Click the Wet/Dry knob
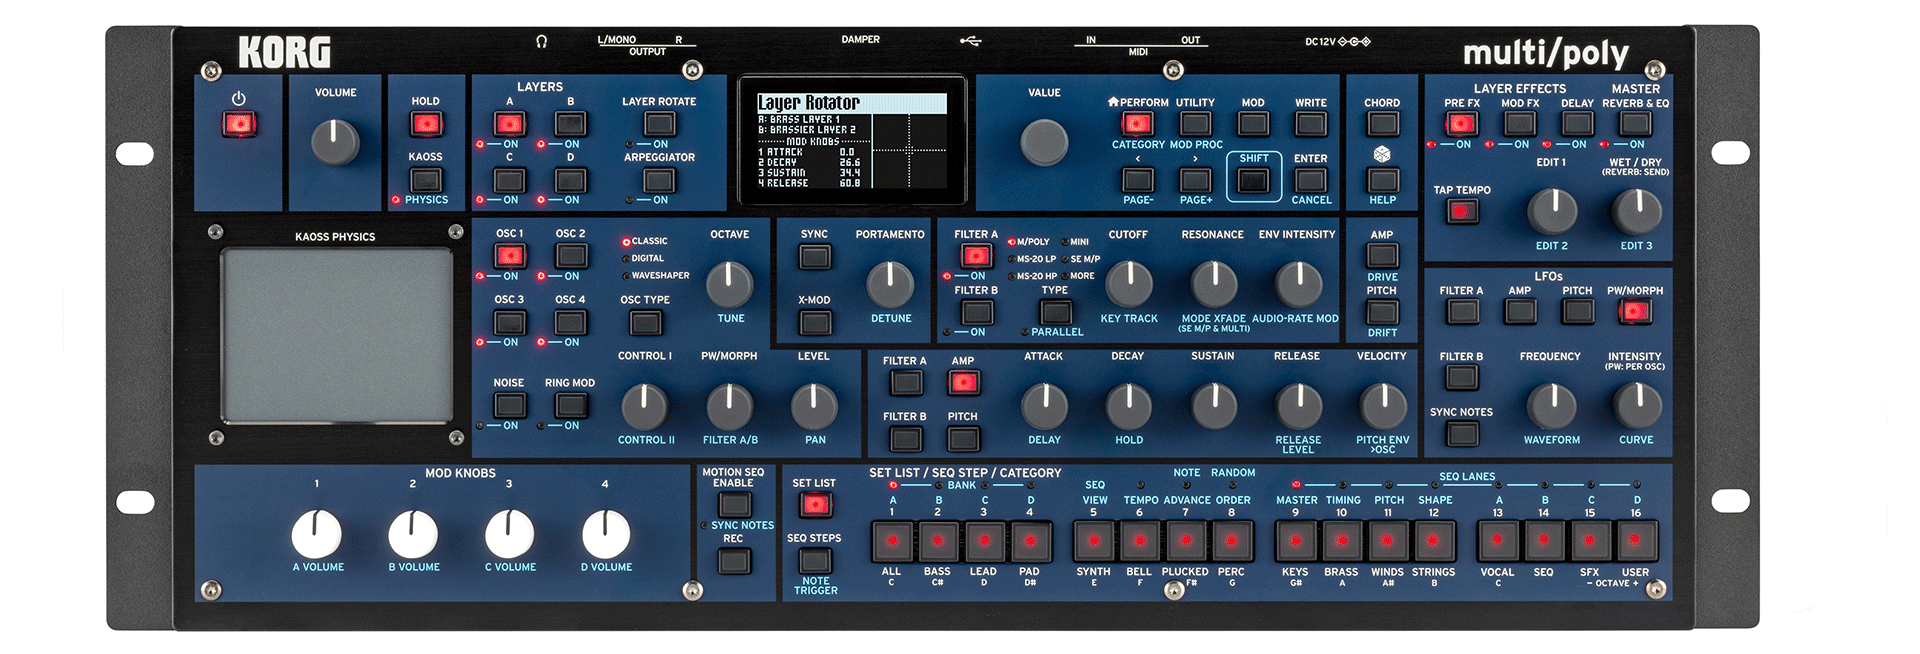 (1636, 212)
